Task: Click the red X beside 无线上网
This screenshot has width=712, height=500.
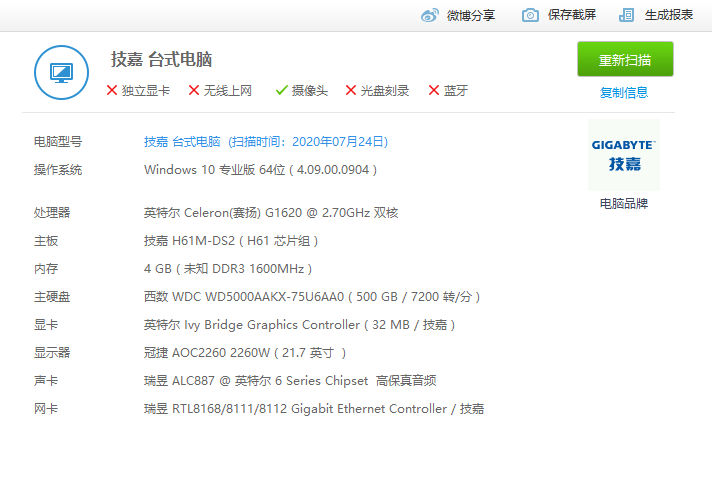Action: [194, 90]
